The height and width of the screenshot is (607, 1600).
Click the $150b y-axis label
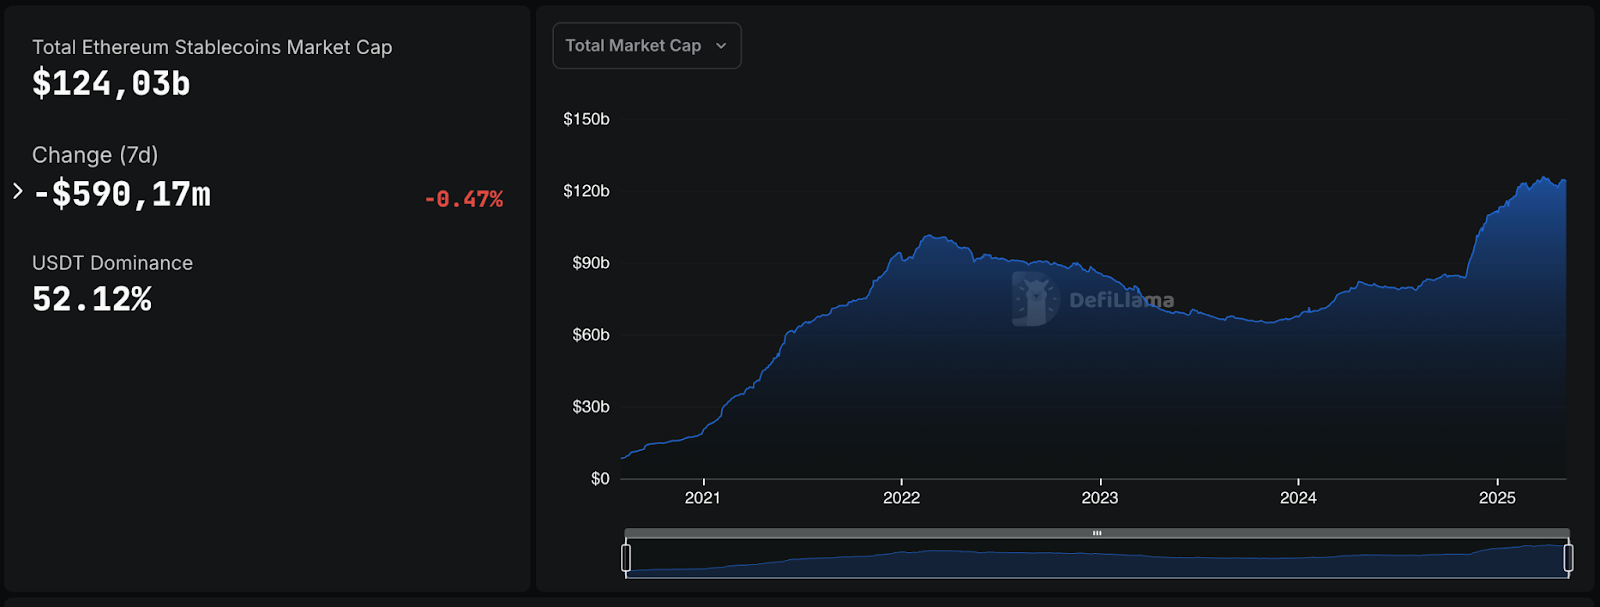(x=586, y=119)
